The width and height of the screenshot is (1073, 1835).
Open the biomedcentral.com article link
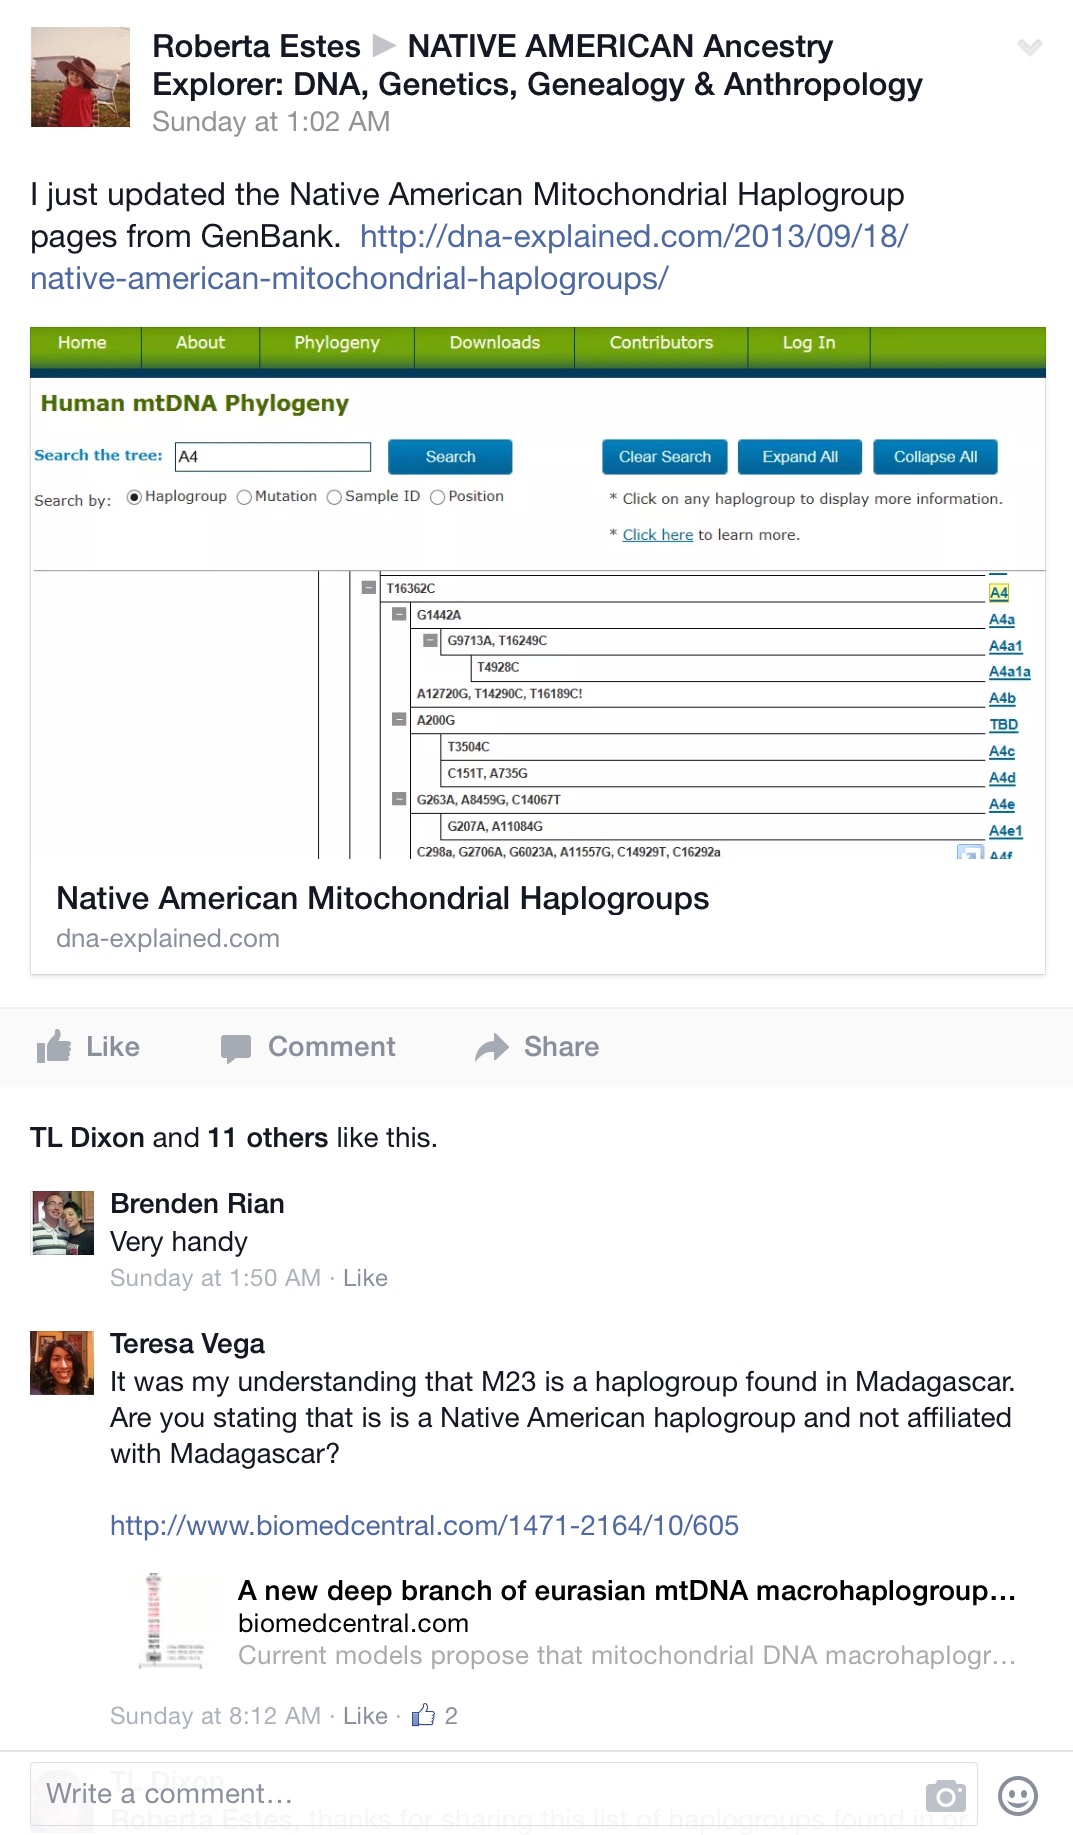(x=424, y=1526)
